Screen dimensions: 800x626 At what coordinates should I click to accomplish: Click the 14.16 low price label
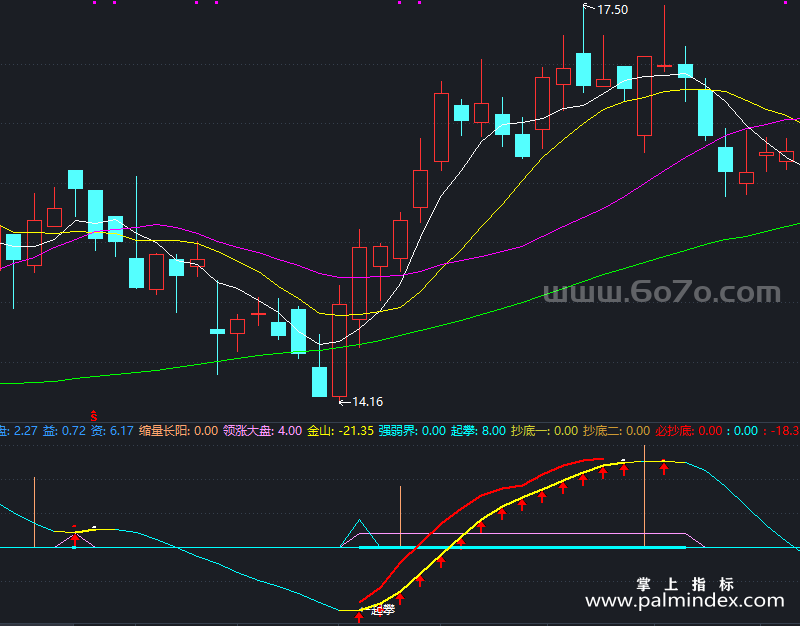click(x=367, y=402)
